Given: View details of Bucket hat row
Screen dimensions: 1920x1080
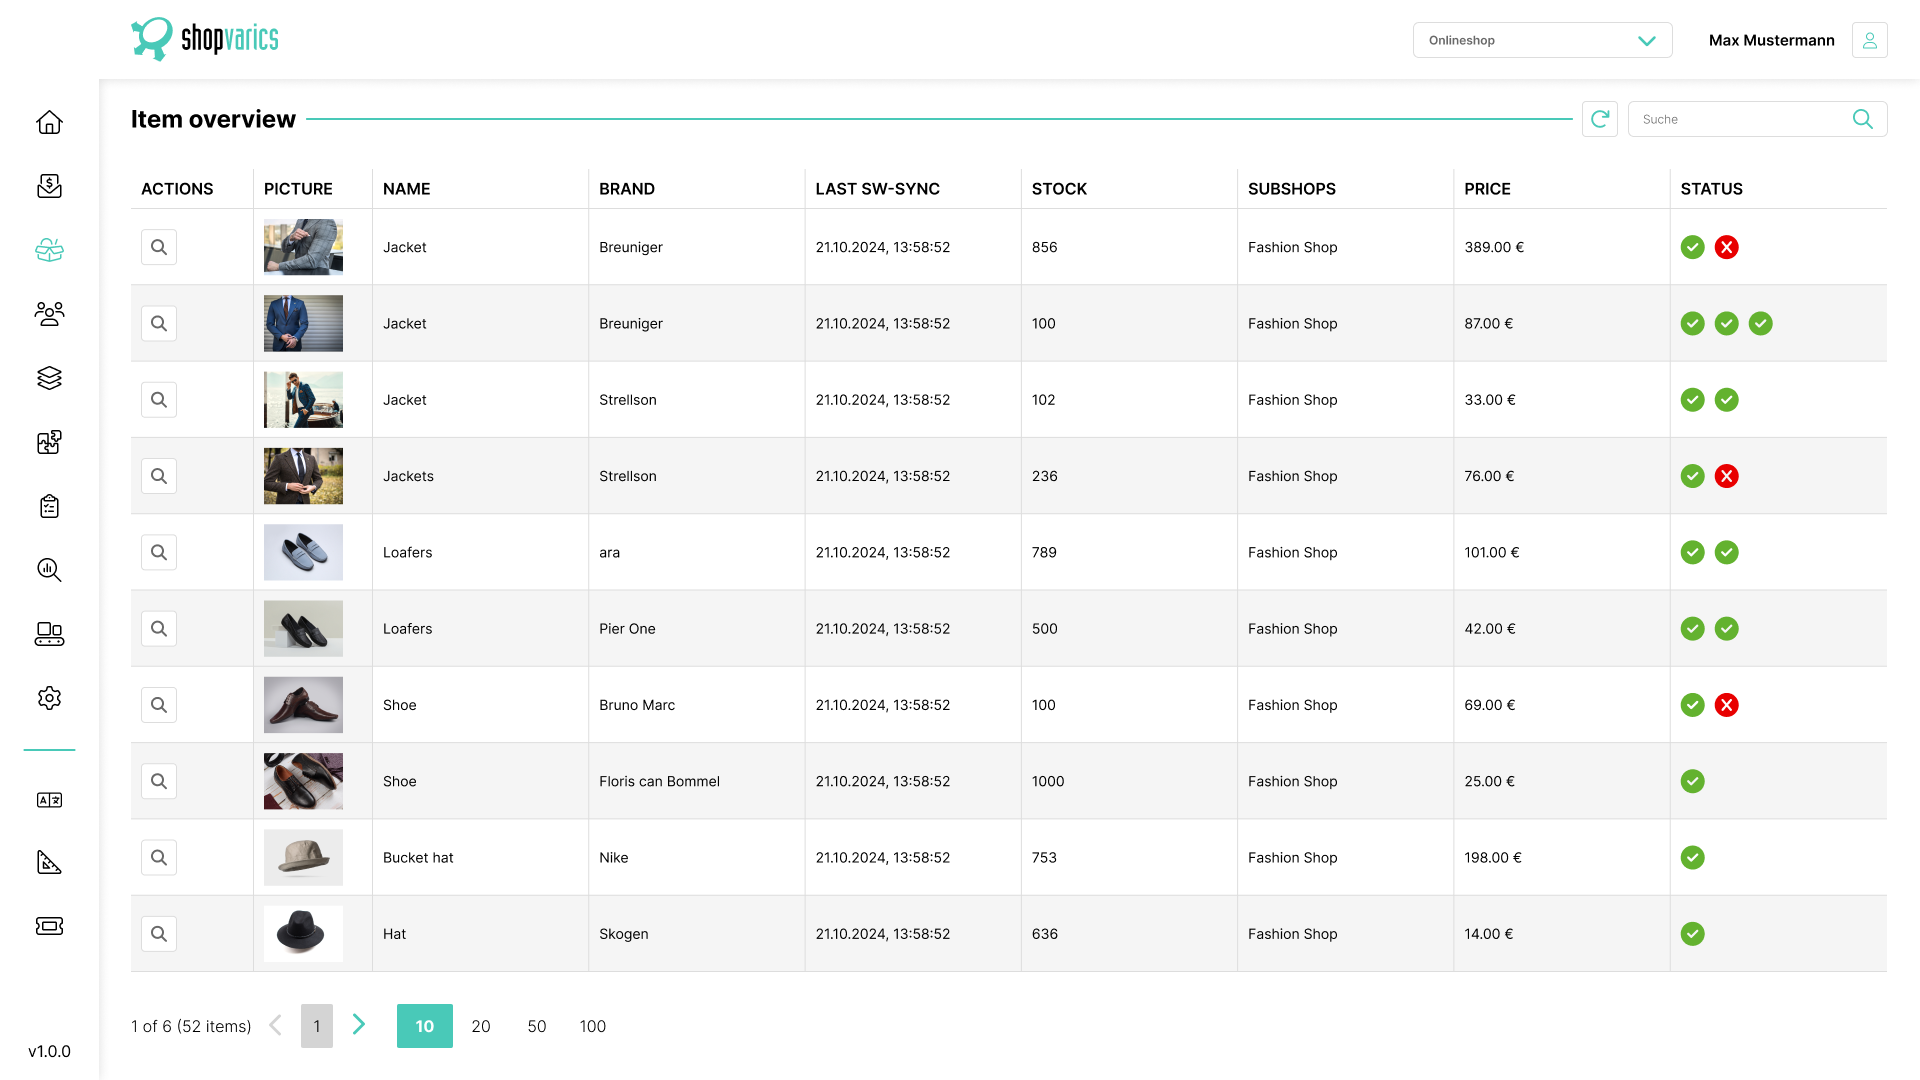Looking at the screenshot, I should tap(159, 858).
